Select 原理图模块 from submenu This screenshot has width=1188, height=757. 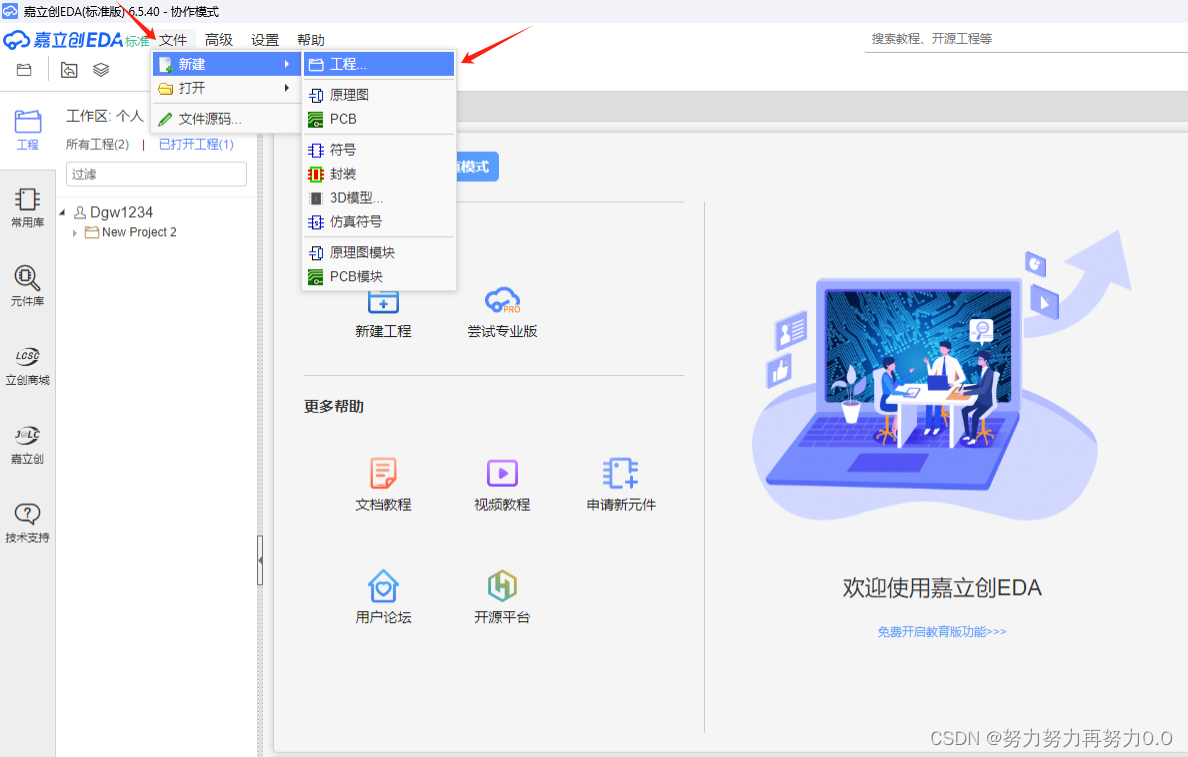[x=379, y=252]
